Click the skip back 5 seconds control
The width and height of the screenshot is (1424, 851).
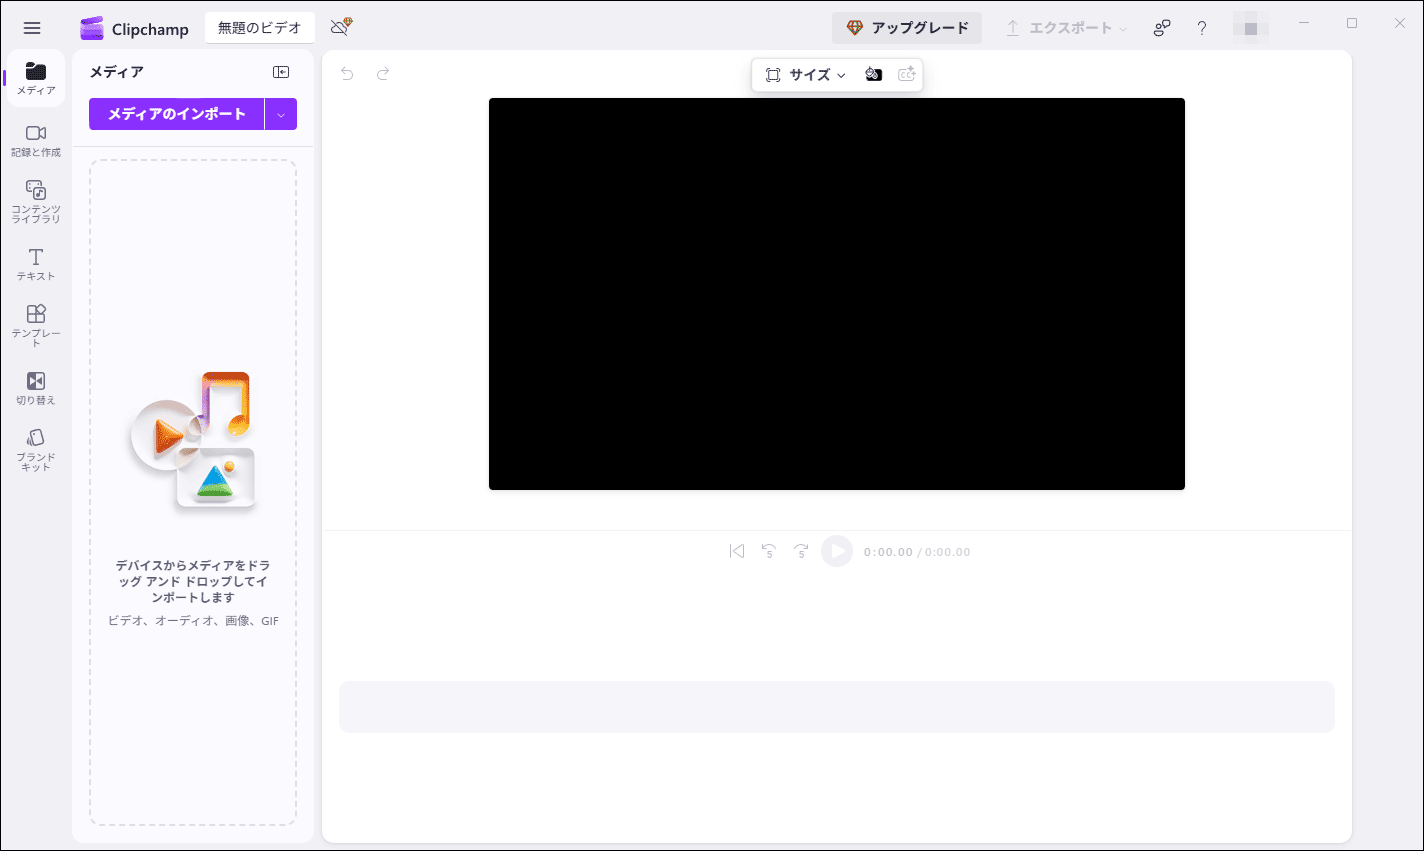tap(769, 551)
